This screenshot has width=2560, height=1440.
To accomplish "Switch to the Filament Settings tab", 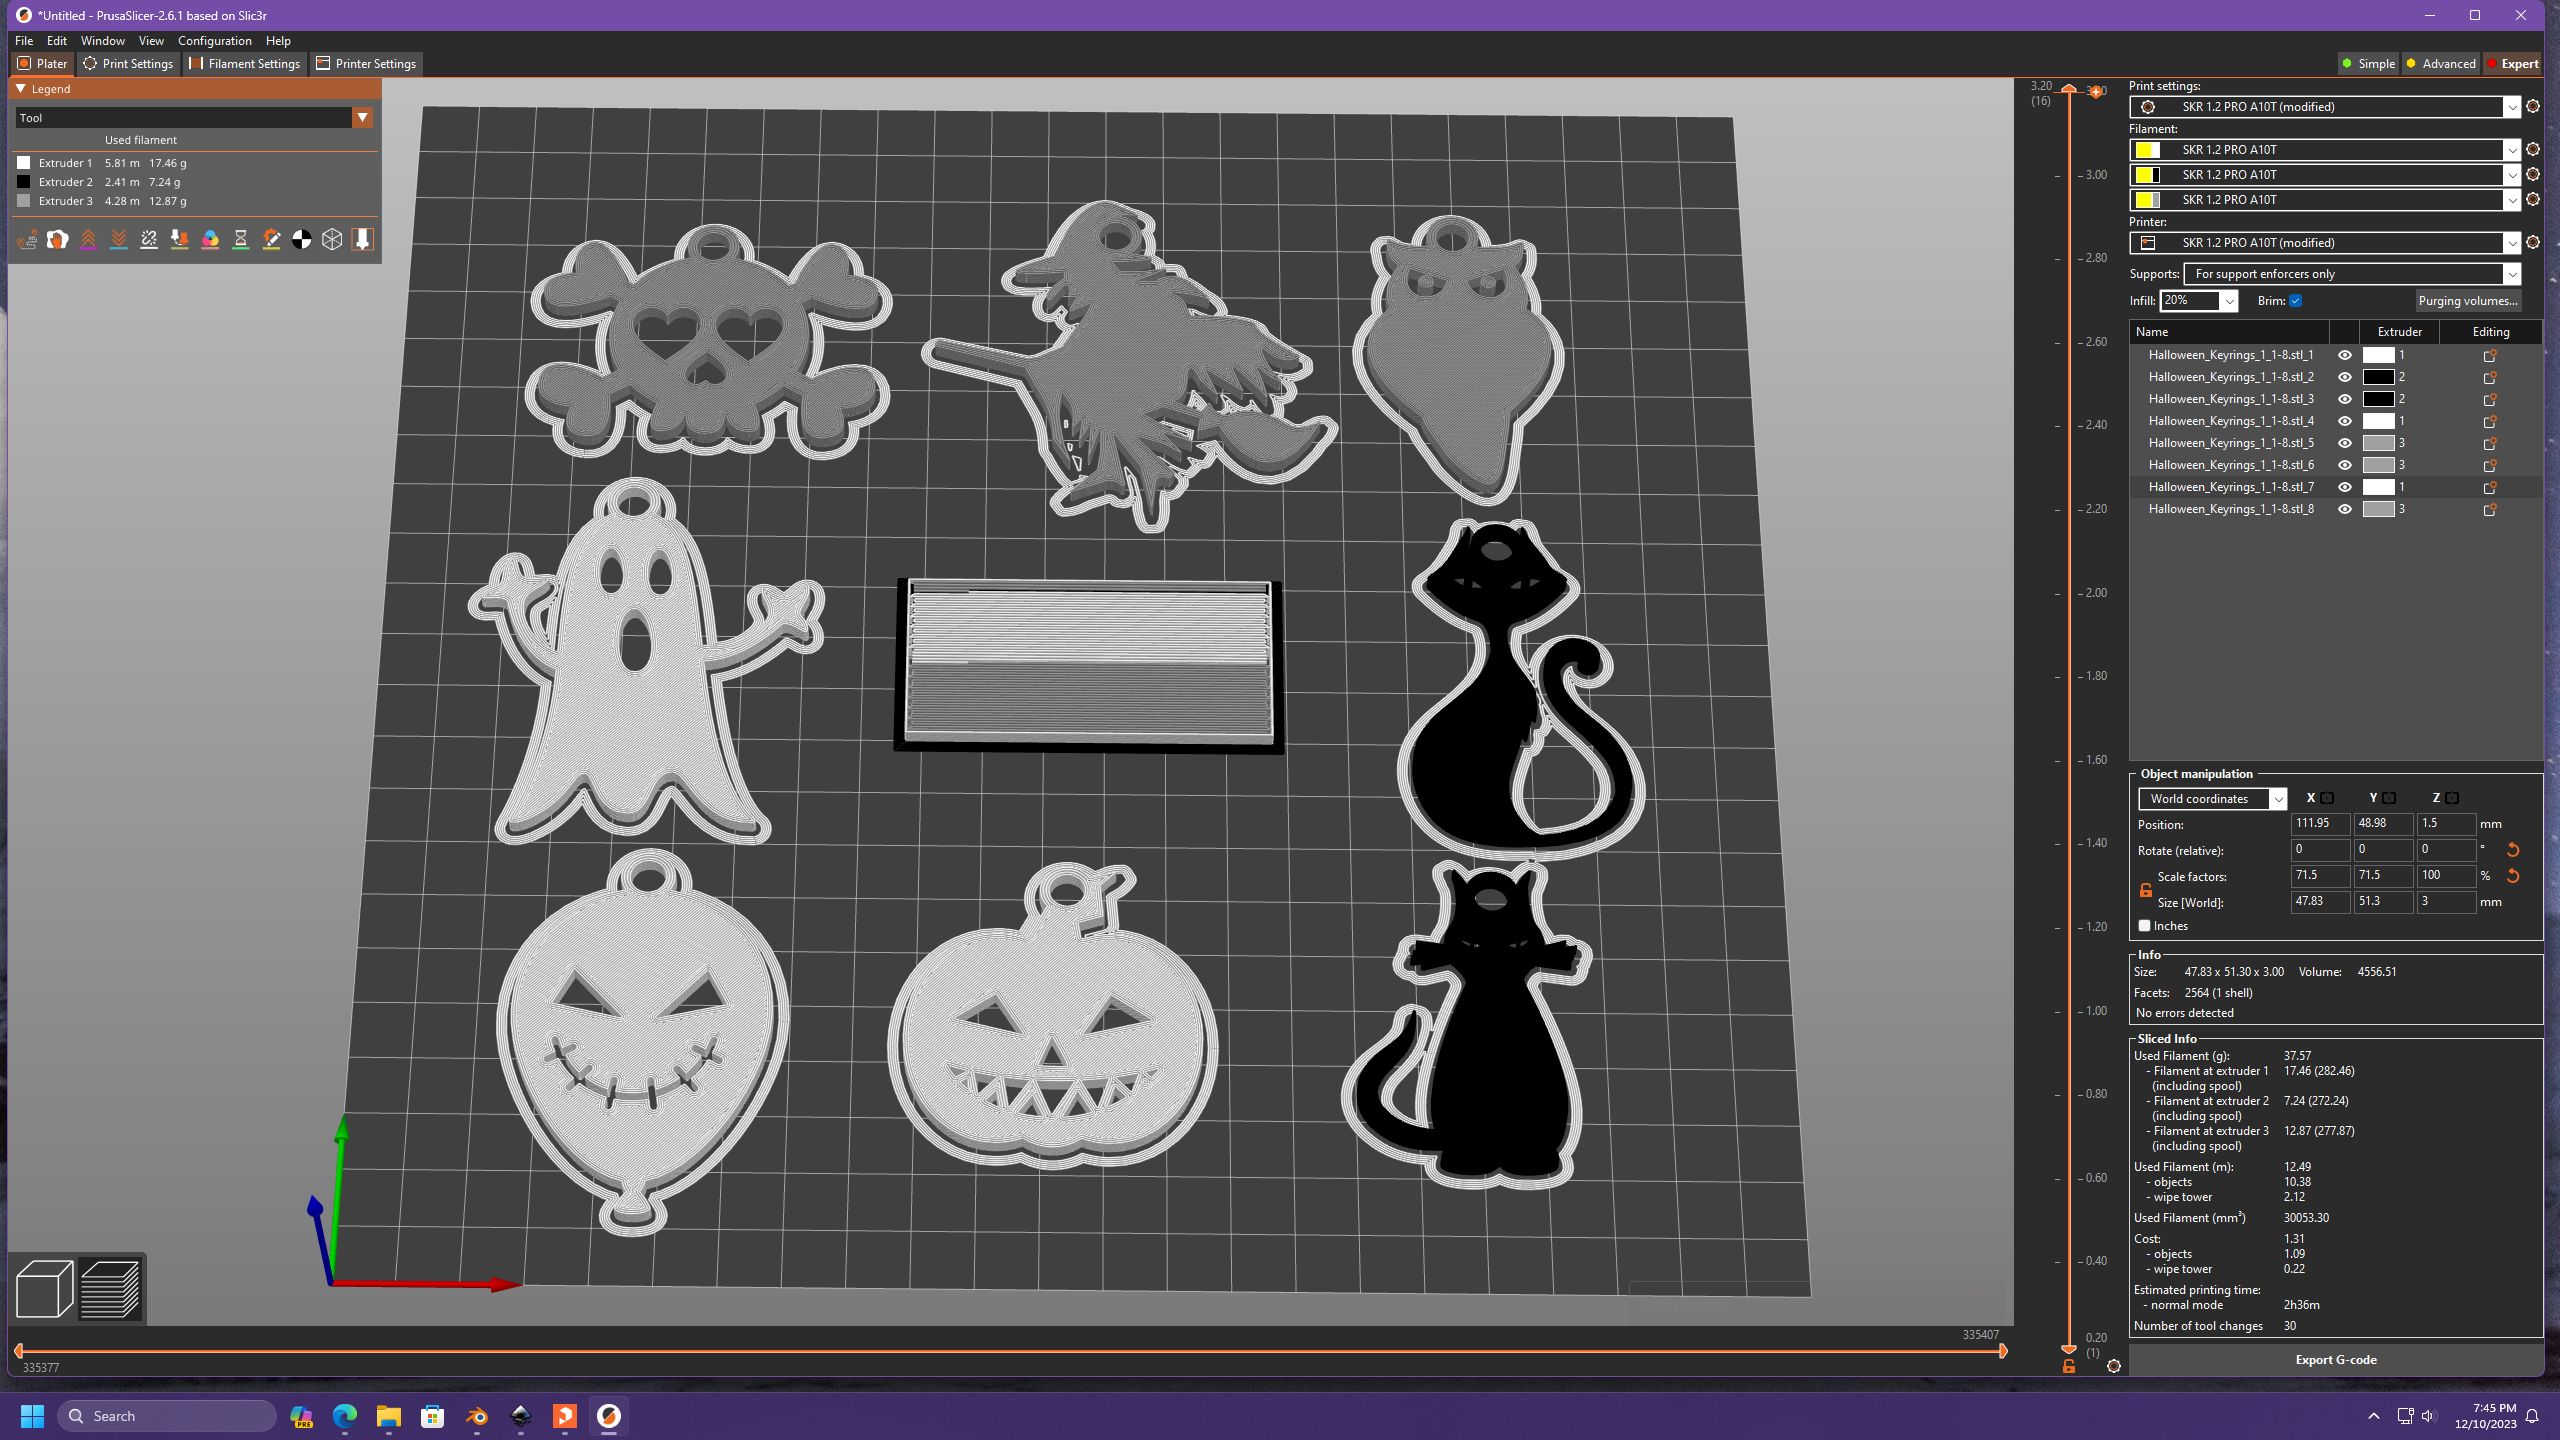I will [x=244, y=63].
